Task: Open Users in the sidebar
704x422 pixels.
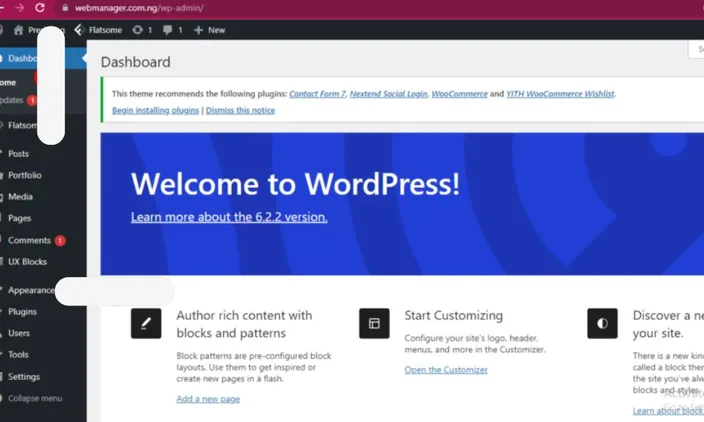Action: pos(19,333)
